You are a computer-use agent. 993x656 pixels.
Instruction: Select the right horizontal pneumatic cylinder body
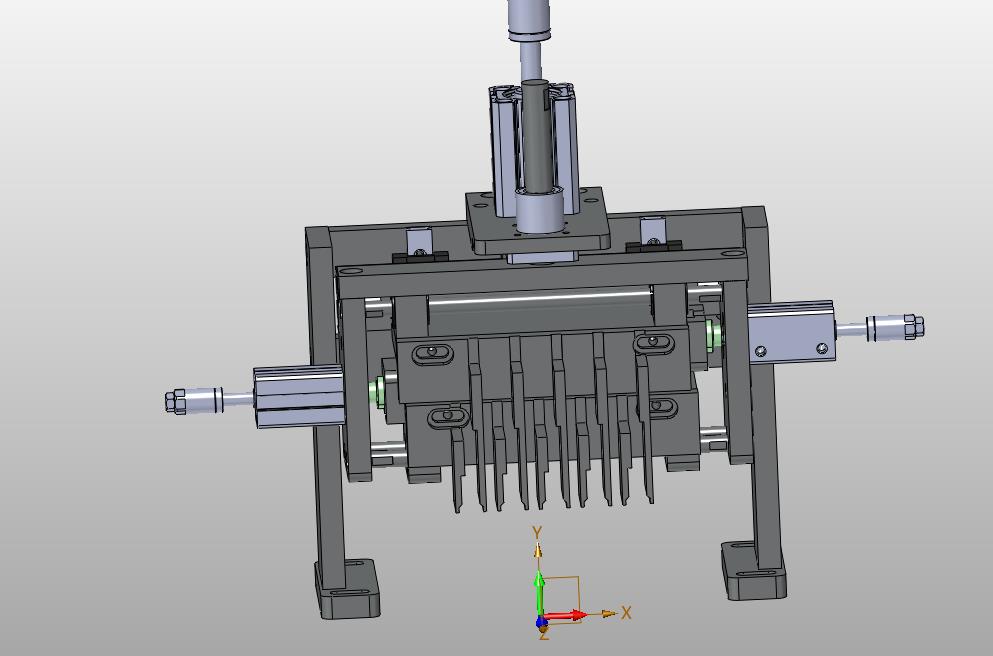[x=791, y=332]
